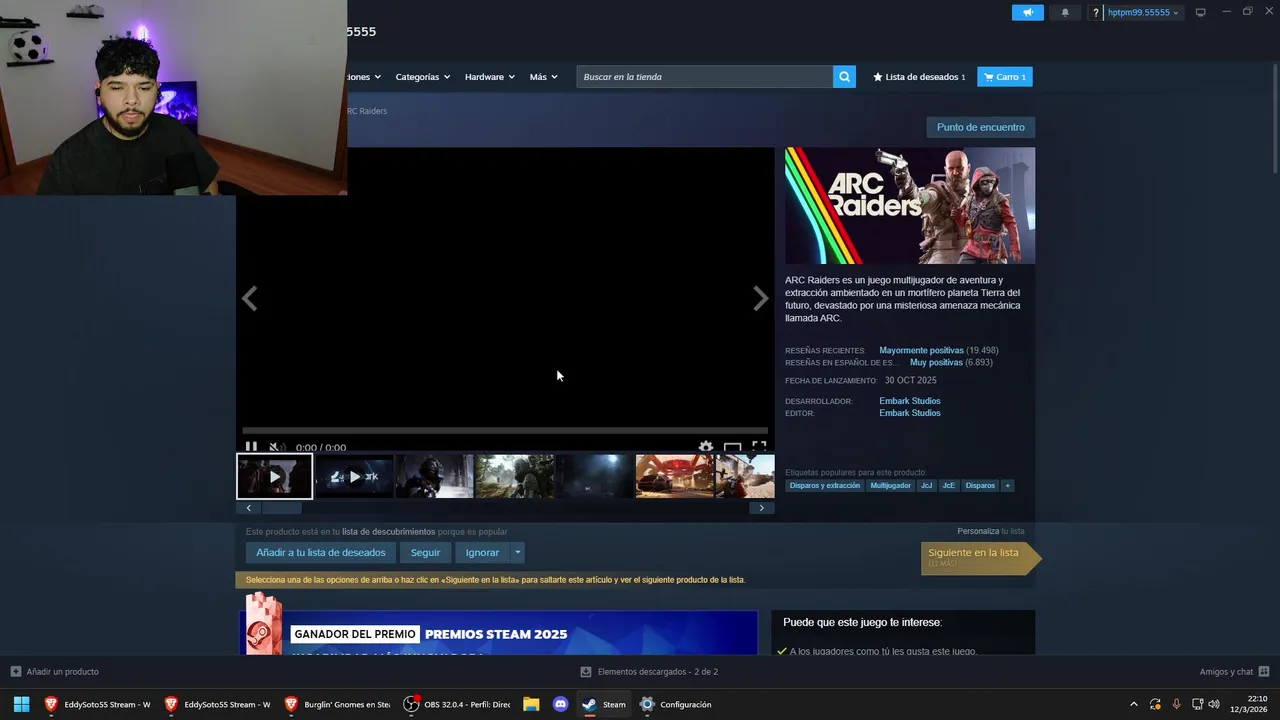Pause the trailer video
This screenshot has height=720, width=1280.
click(251, 447)
